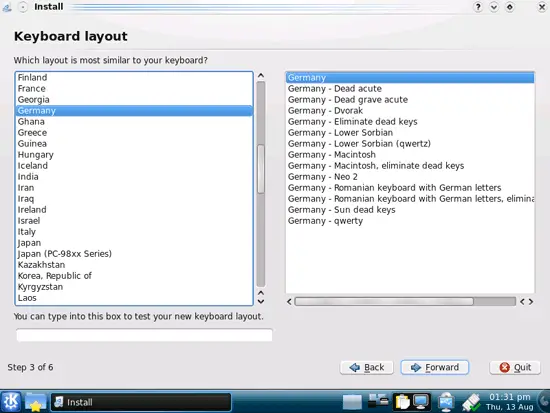550x413 pixels.
Task: Open the network monitor tray icon
Action: [446, 402]
